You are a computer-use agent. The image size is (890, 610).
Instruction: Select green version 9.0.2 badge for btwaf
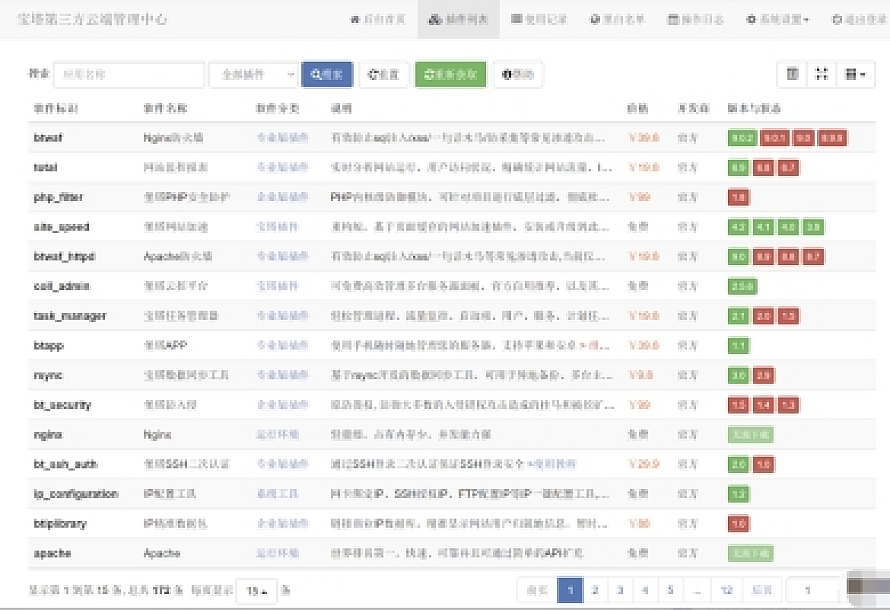[742, 139]
